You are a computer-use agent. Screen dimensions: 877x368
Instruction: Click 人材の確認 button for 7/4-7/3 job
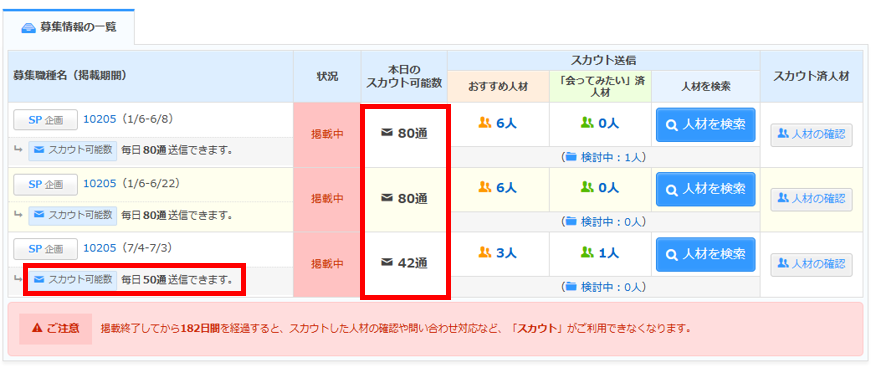click(x=812, y=264)
